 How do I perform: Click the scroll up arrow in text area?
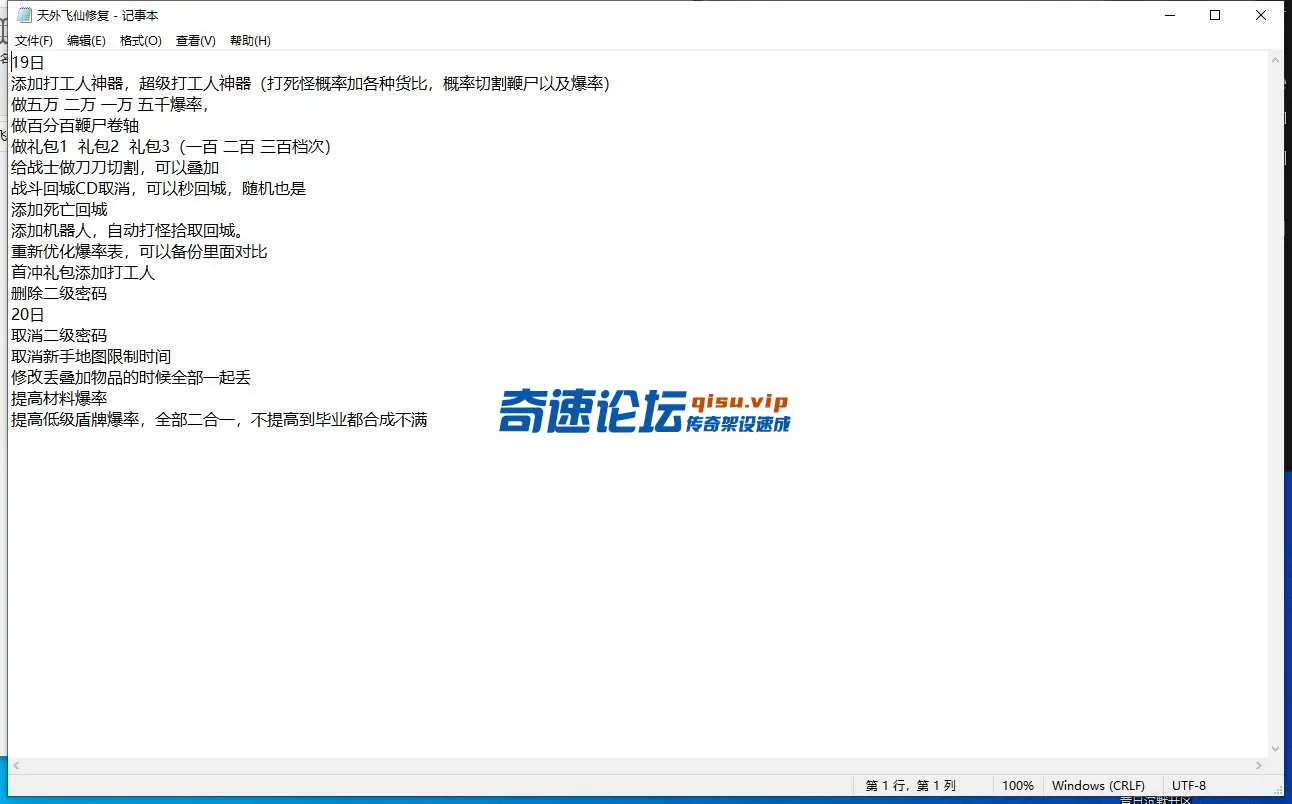pyautogui.click(x=1275, y=60)
